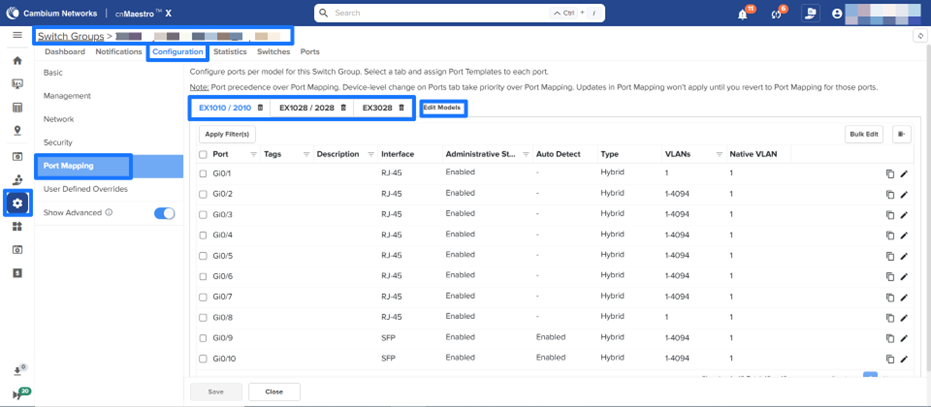
Task: Click the Bulk Edit button
Action: point(864,133)
